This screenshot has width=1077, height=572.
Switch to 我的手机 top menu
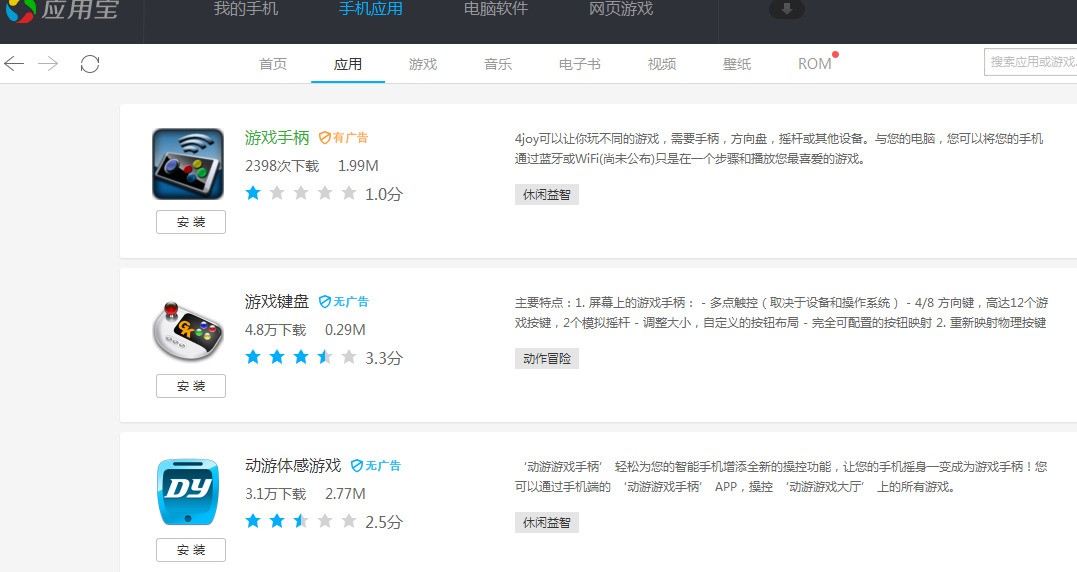click(x=246, y=9)
